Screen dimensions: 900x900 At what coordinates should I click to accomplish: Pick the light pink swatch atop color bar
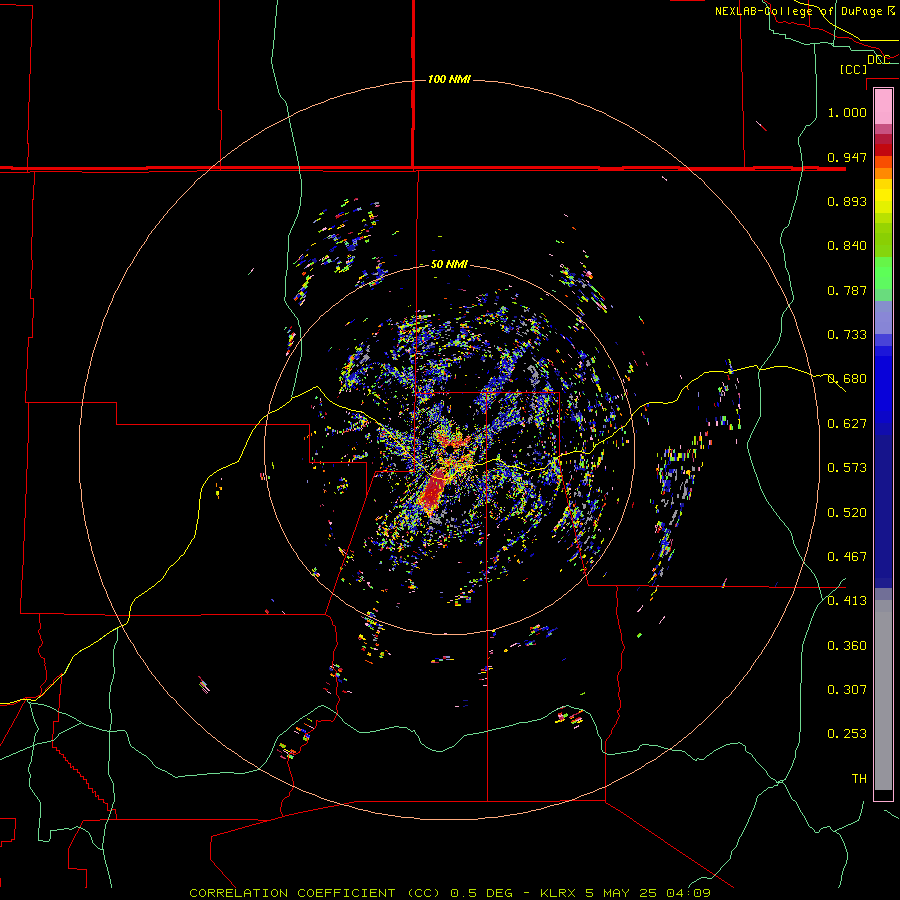pos(883,107)
